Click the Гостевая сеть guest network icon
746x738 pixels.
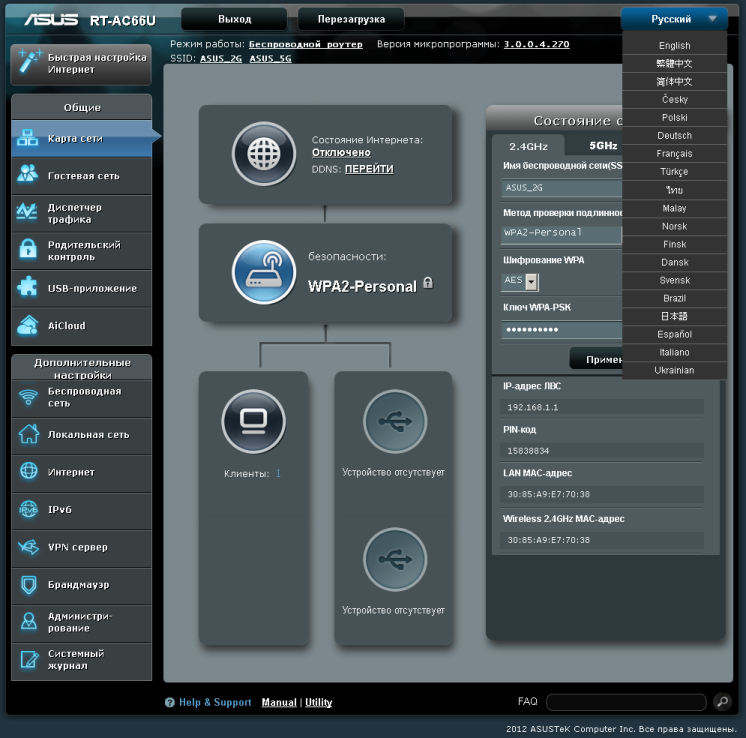click(x=27, y=174)
